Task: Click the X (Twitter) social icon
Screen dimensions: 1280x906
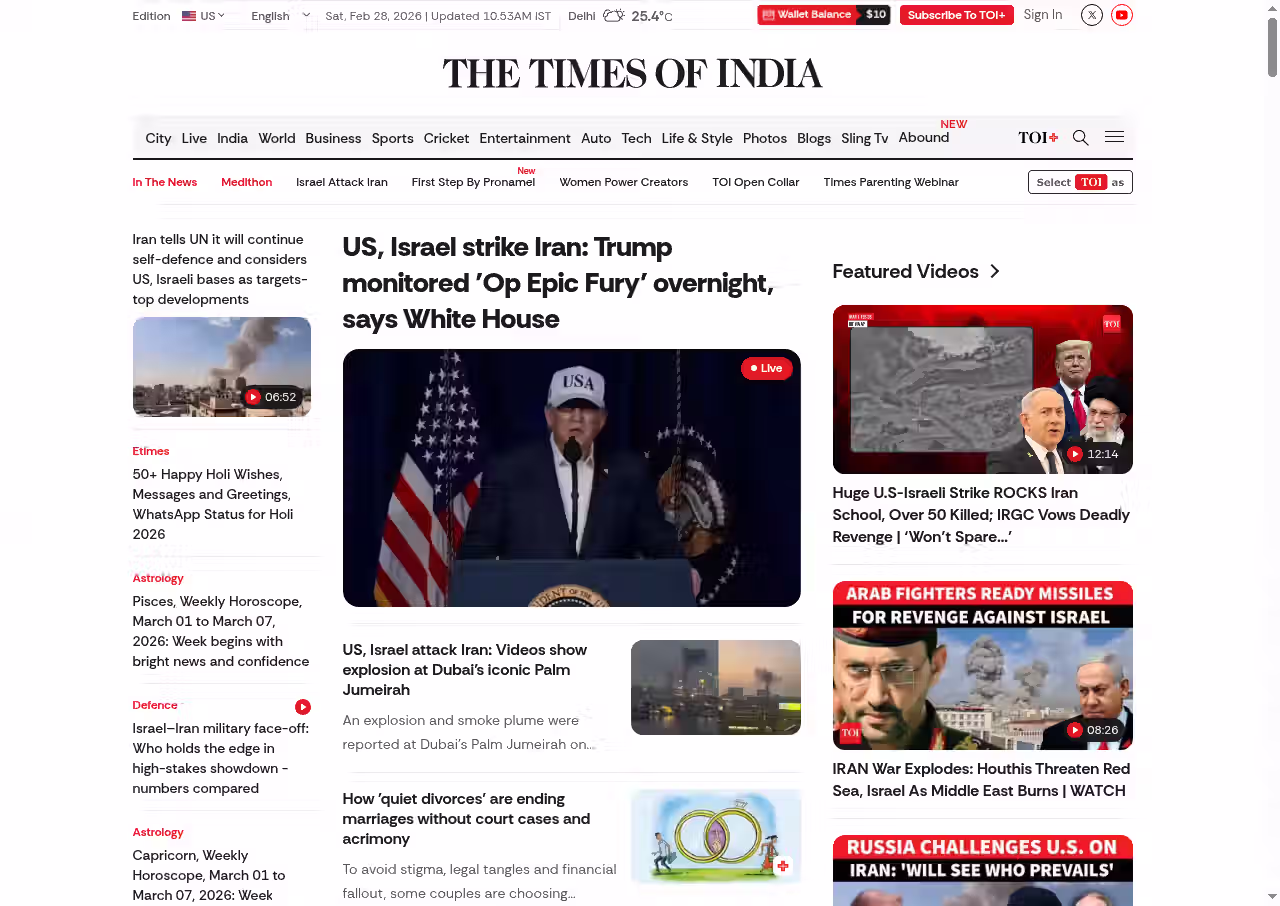Action: tap(1092, 15)
